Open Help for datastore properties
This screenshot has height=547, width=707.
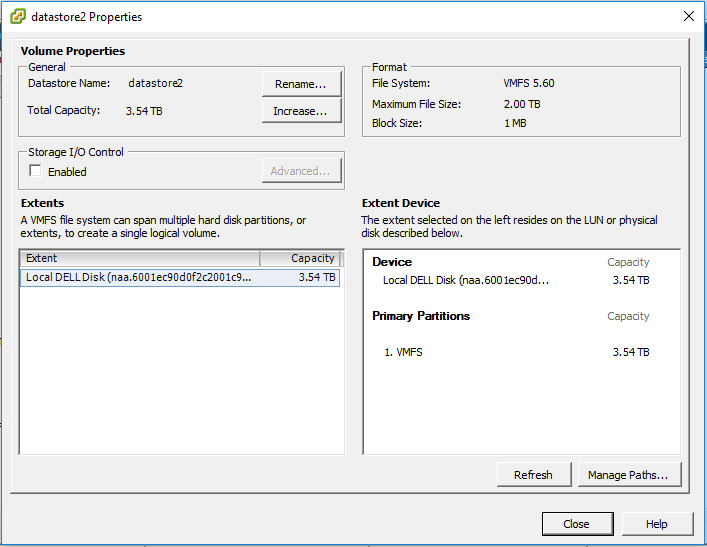pos(656,524)
